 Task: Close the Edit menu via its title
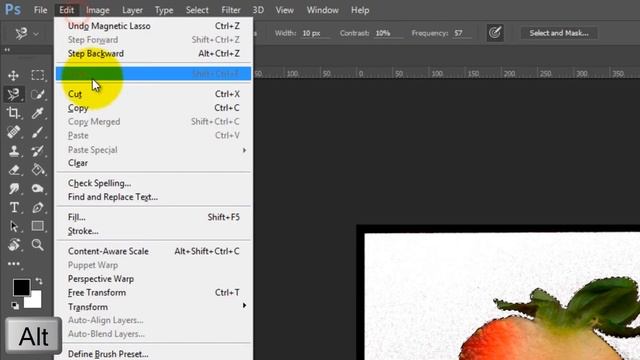point(67,10)
